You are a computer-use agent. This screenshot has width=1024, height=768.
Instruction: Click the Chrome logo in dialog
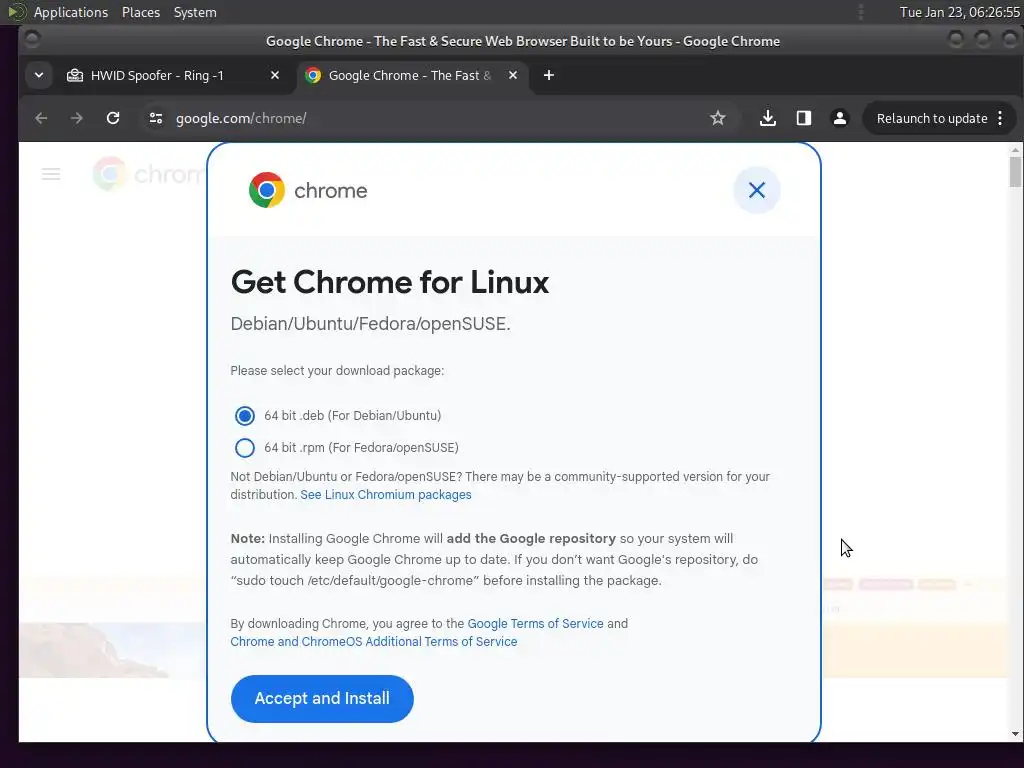(x=266, y=190)
